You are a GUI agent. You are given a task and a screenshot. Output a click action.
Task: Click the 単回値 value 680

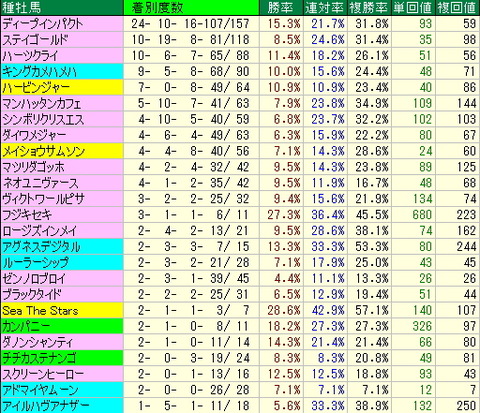422,215
